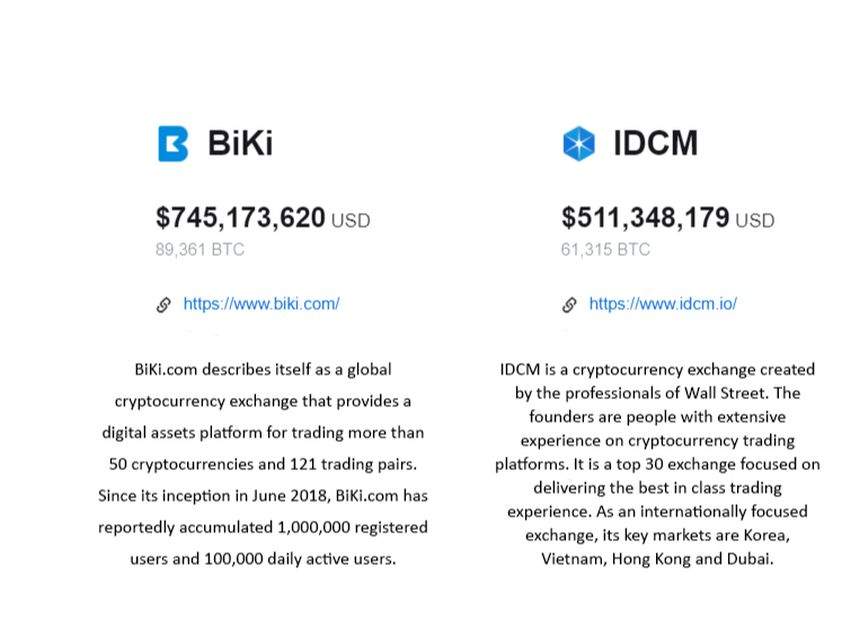860x629 pixels.
Task: Click the 89,361 BTC volume text
Action: click(x=199, y=249)
